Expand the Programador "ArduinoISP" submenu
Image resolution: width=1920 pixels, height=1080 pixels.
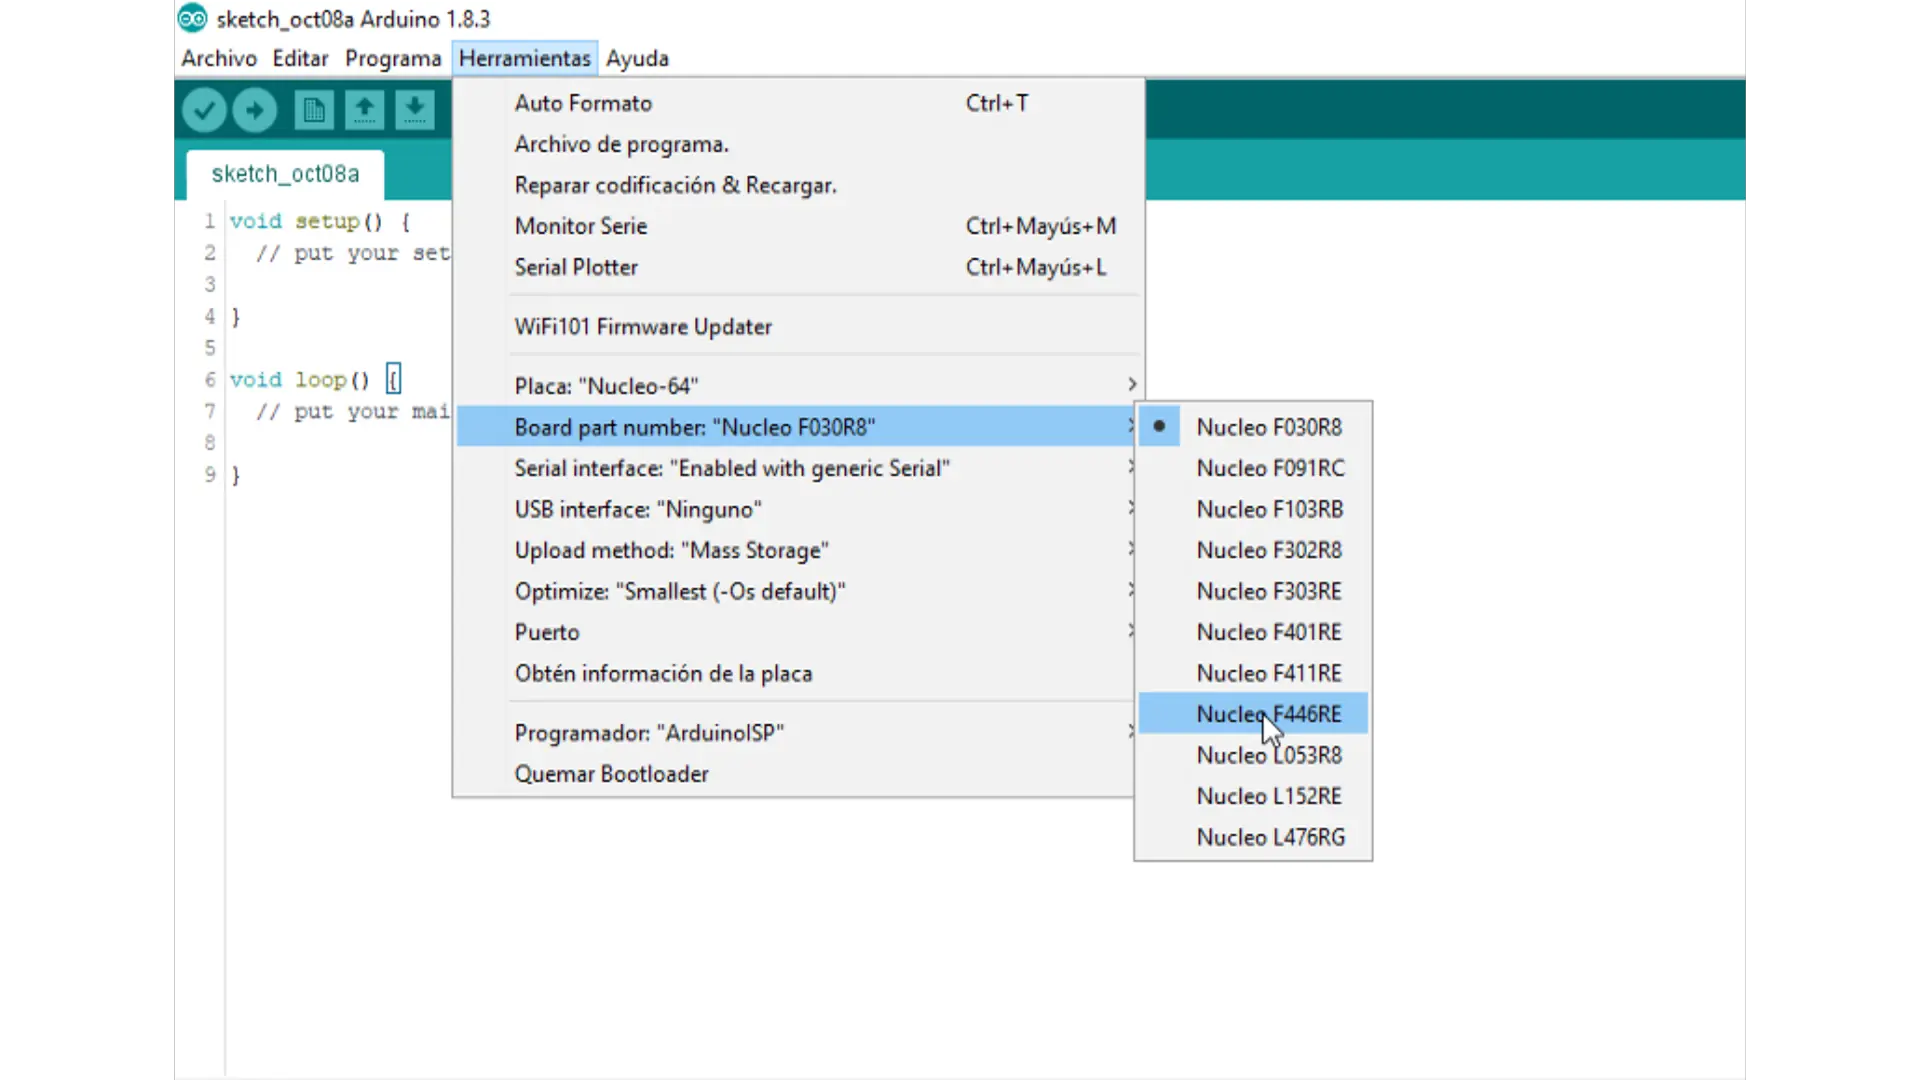(796, 733)
